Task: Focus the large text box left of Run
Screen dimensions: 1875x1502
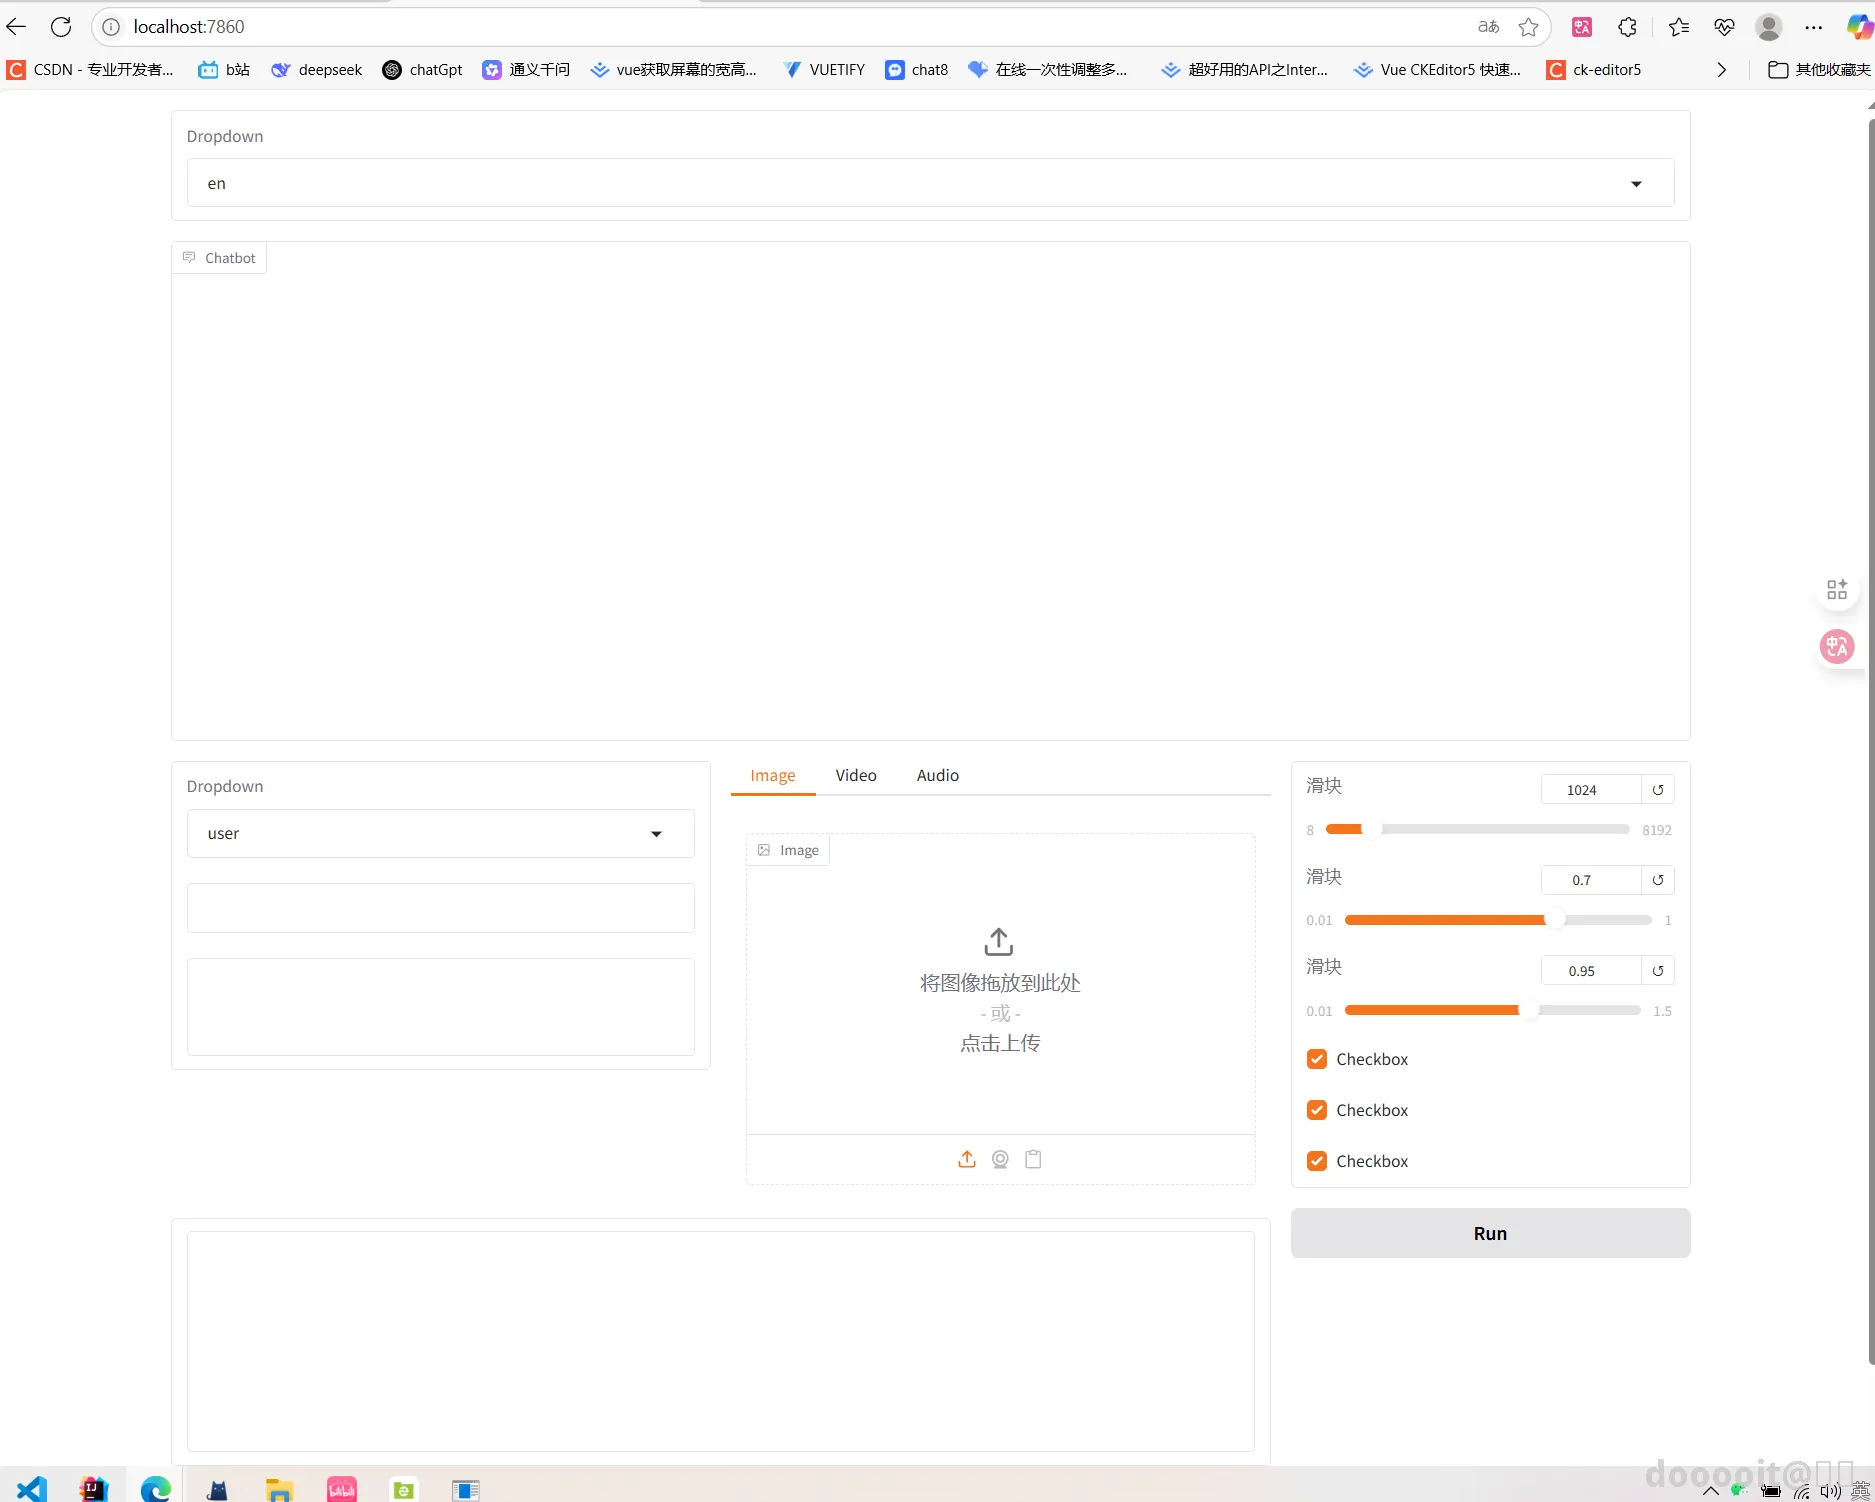Action: click(x=720, y=1341)
